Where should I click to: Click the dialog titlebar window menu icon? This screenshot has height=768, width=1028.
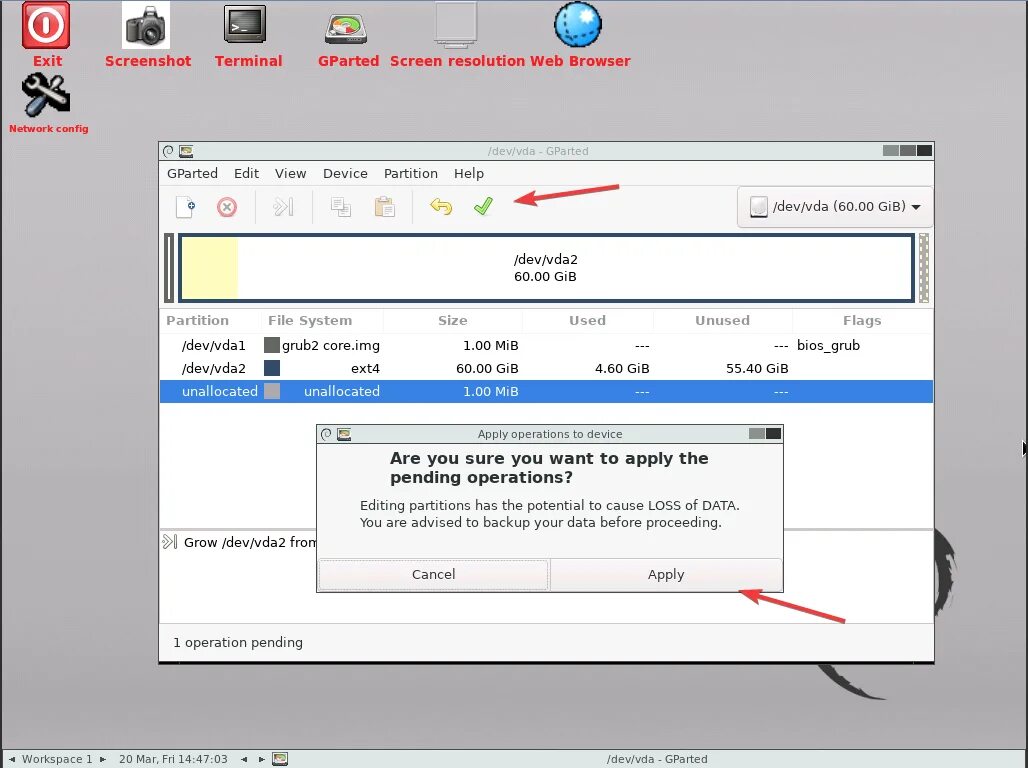point(326,434)
